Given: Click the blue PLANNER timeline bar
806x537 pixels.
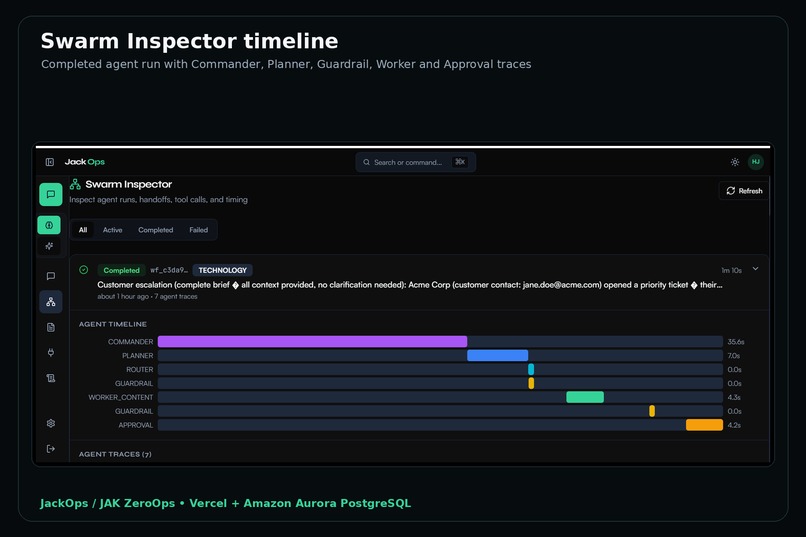Looking at the screenshot, I should (498, 356).
